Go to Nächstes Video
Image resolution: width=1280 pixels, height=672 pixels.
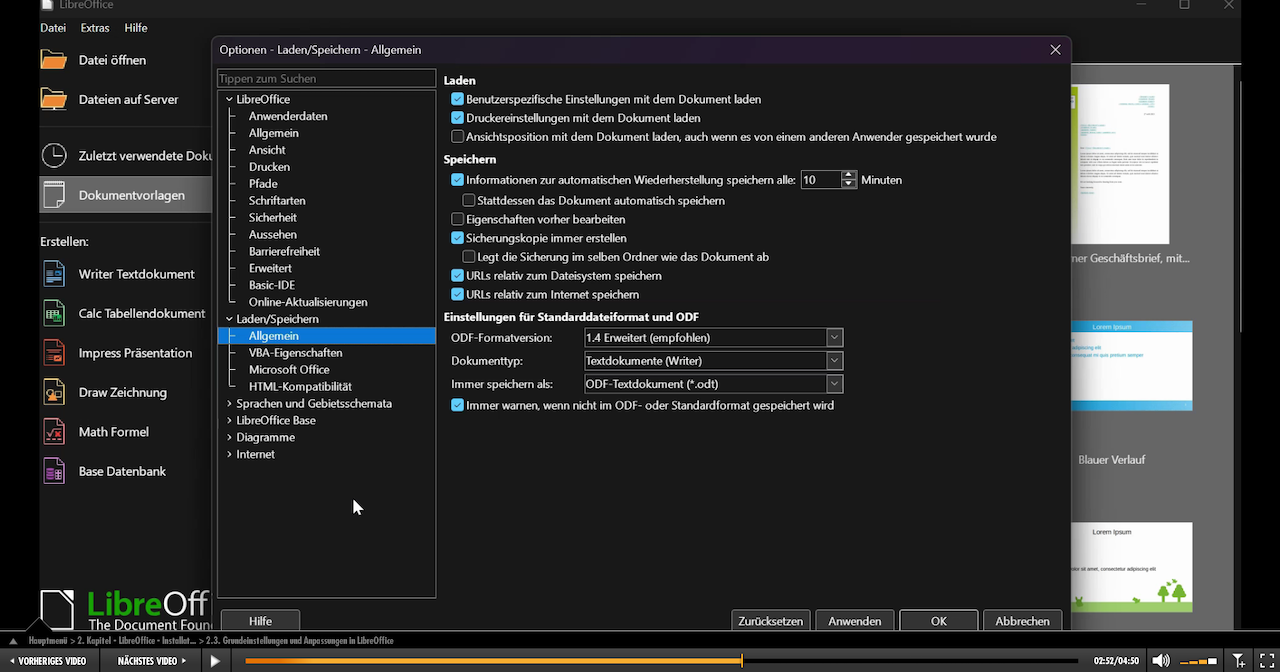pyautogui.click(x=152, y=661)
